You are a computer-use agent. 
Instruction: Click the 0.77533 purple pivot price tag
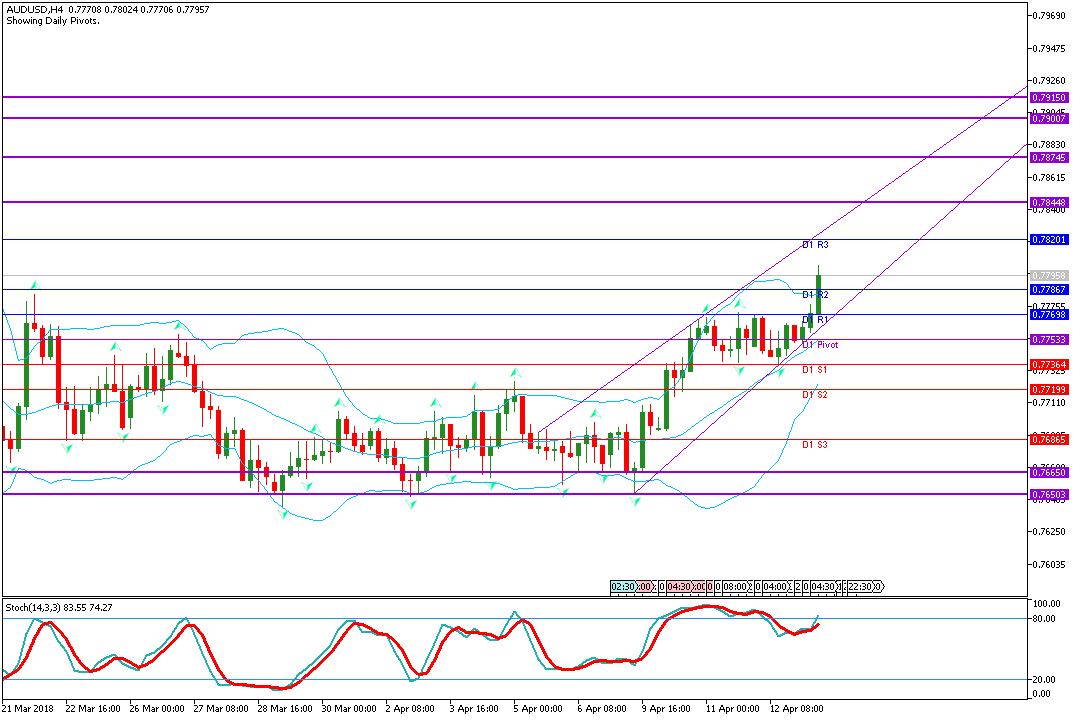[1049, 340]
